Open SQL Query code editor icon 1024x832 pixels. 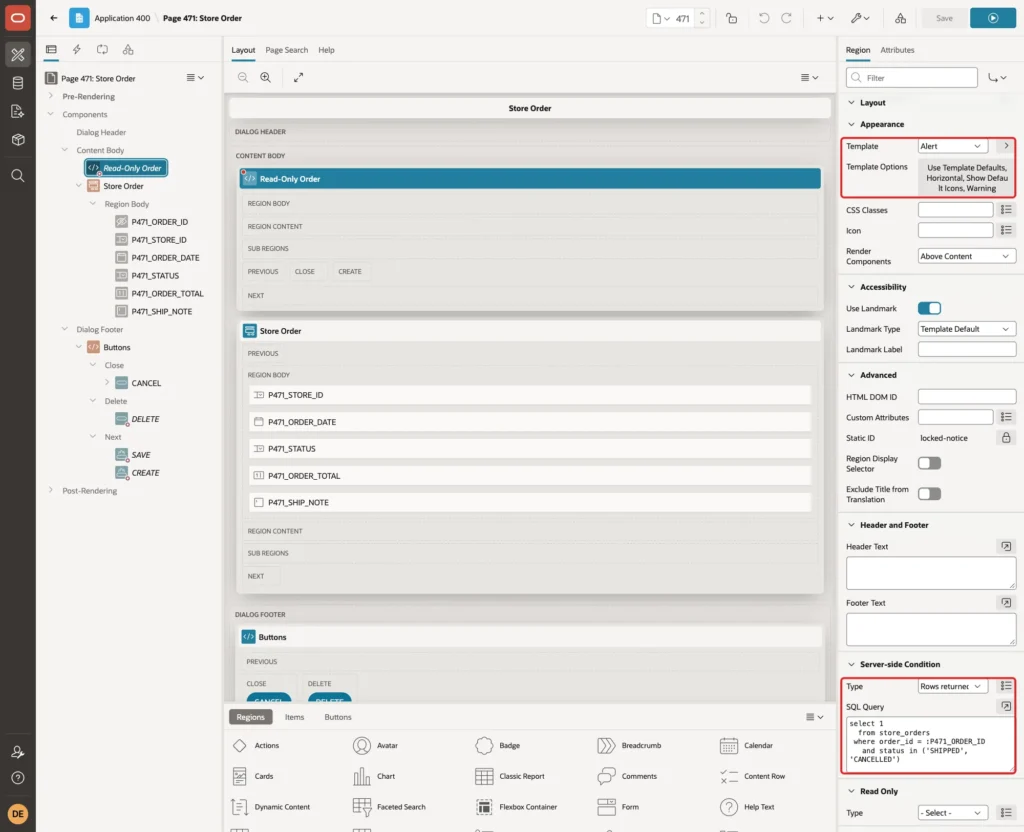click(x=1006, y=706)
